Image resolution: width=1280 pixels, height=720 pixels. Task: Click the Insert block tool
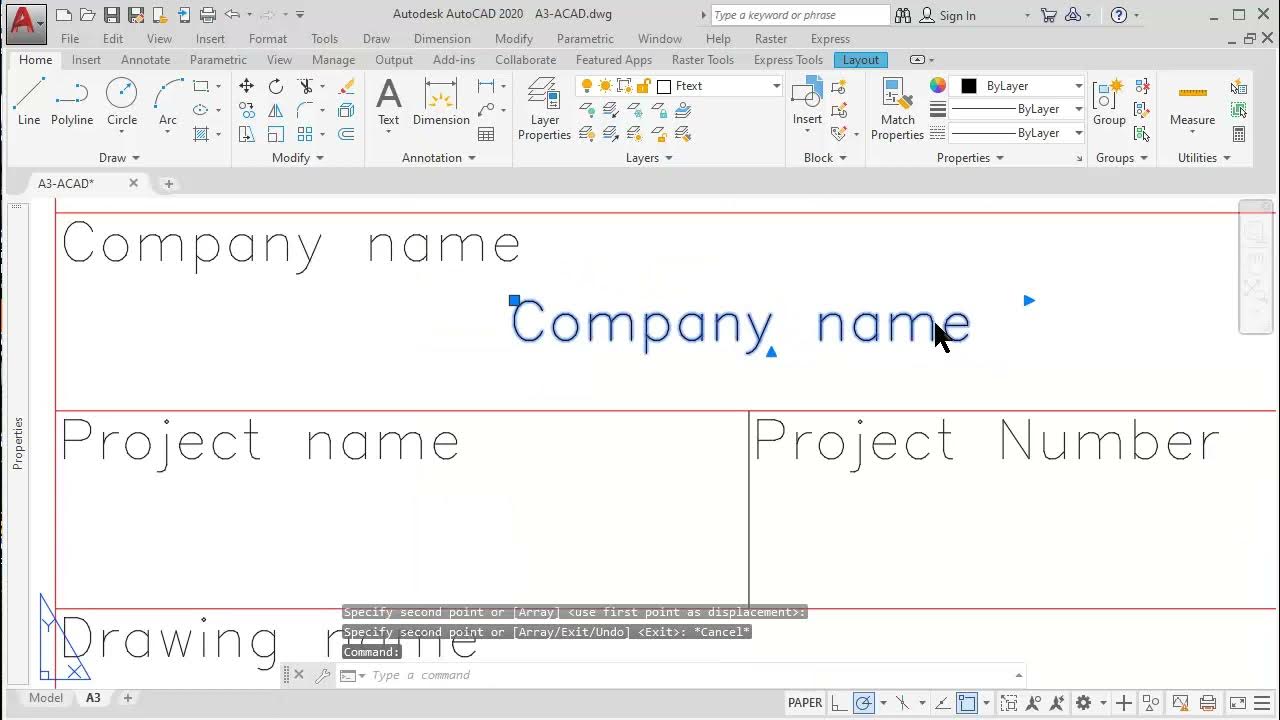[807, 102]
